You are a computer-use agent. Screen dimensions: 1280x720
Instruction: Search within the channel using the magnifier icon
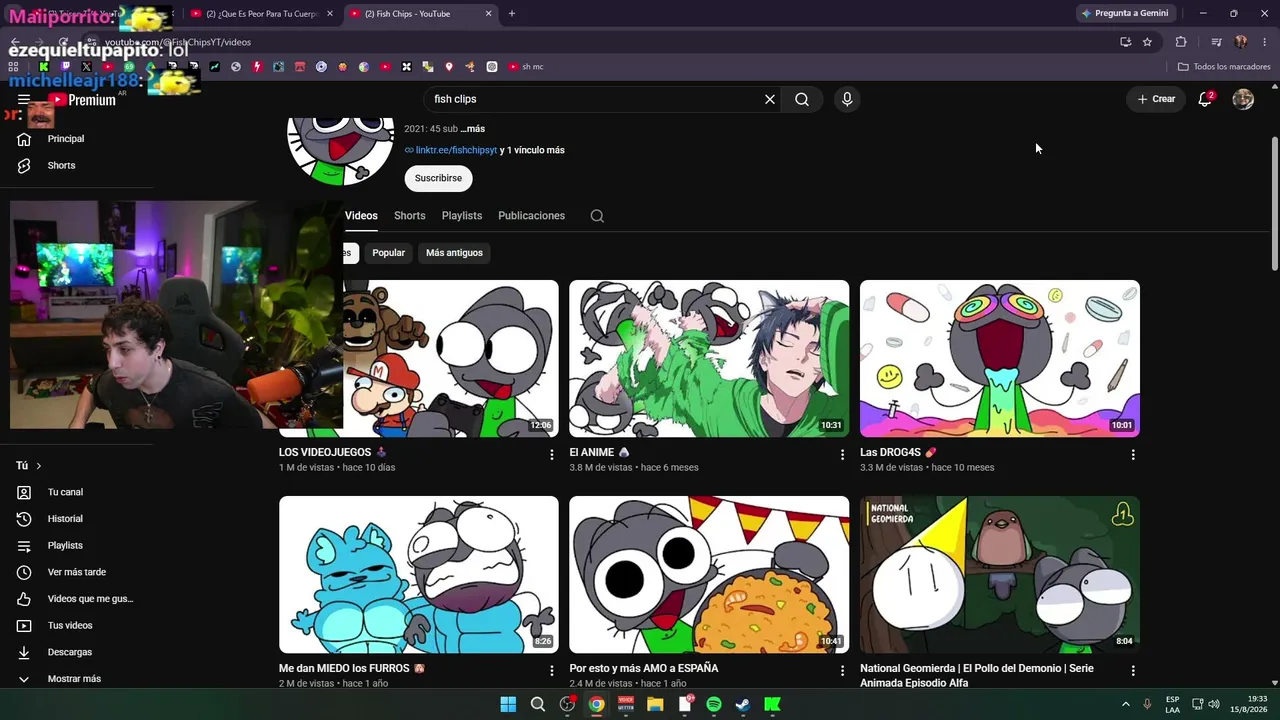pos(597,216)
